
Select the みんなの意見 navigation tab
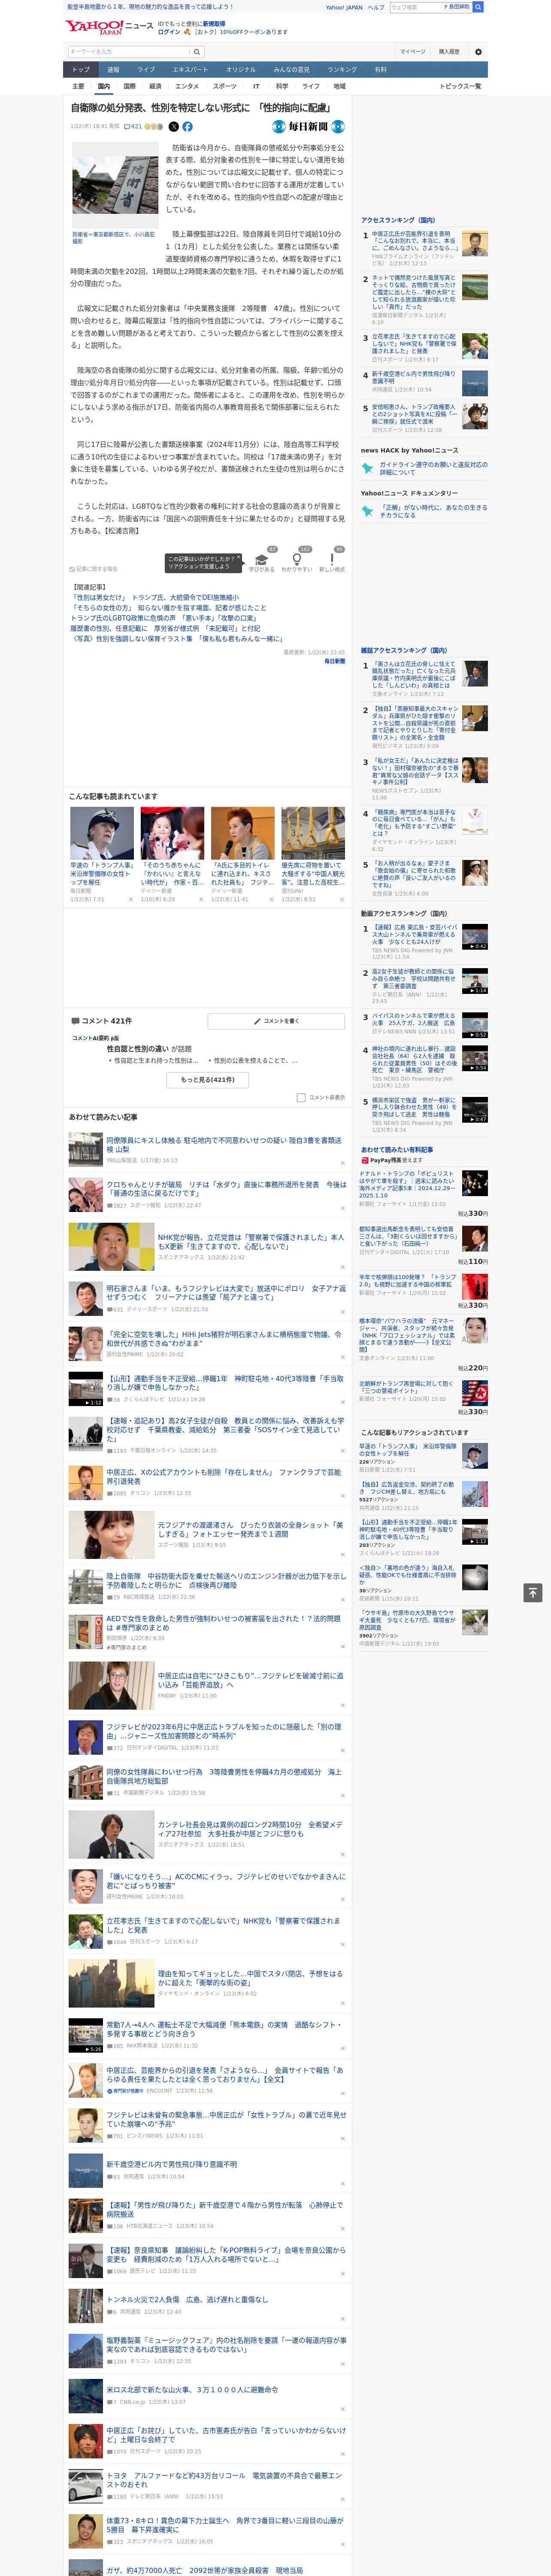(292, 70)
